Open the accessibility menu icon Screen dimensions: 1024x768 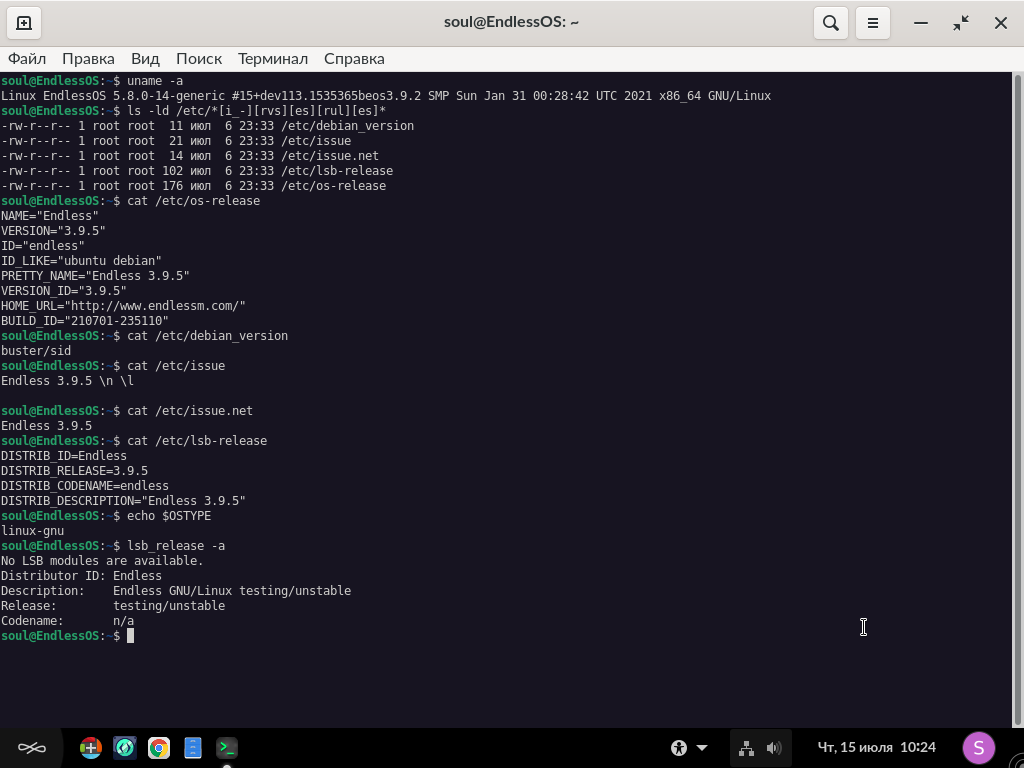679,748
